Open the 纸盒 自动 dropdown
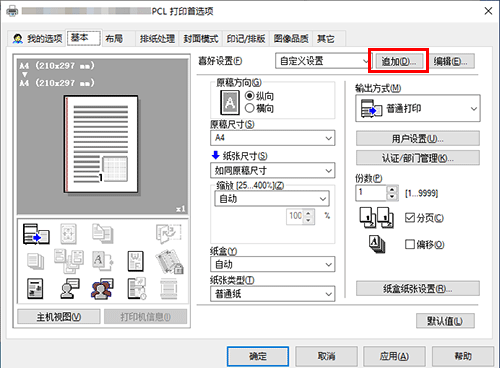 [273, 265]
